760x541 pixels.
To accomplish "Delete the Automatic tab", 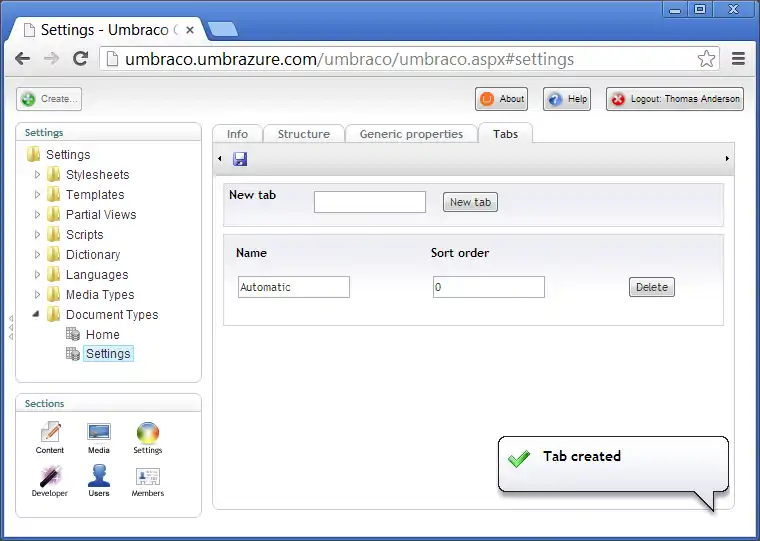I will point(651,287).
